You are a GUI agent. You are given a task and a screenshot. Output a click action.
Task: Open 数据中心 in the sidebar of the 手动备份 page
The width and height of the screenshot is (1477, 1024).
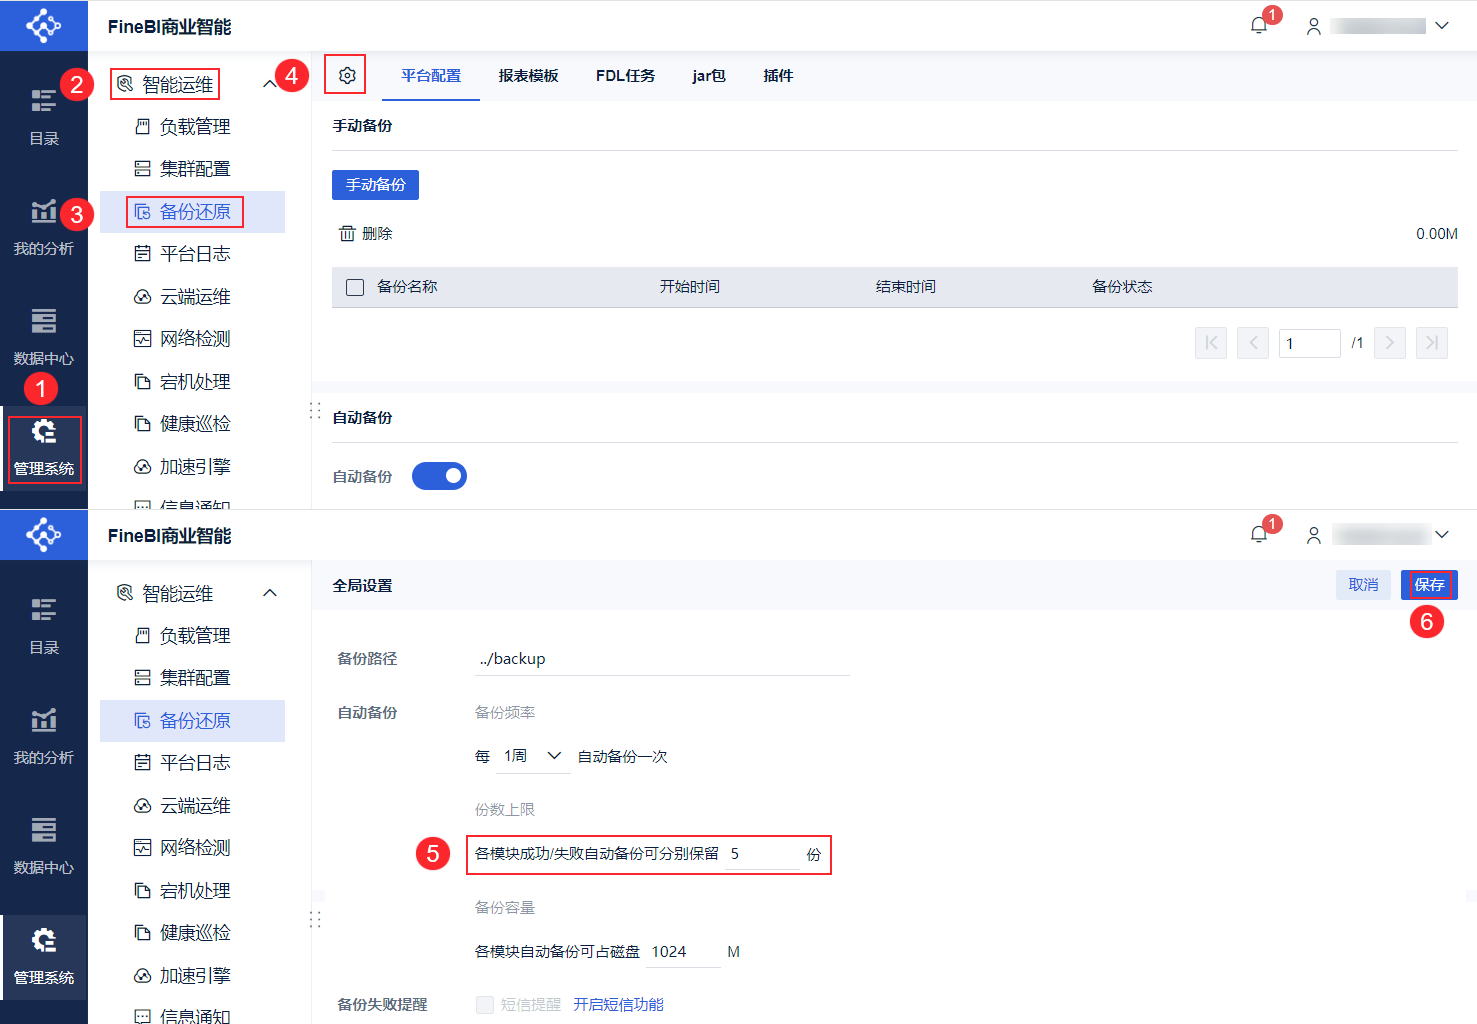point(44,337)
